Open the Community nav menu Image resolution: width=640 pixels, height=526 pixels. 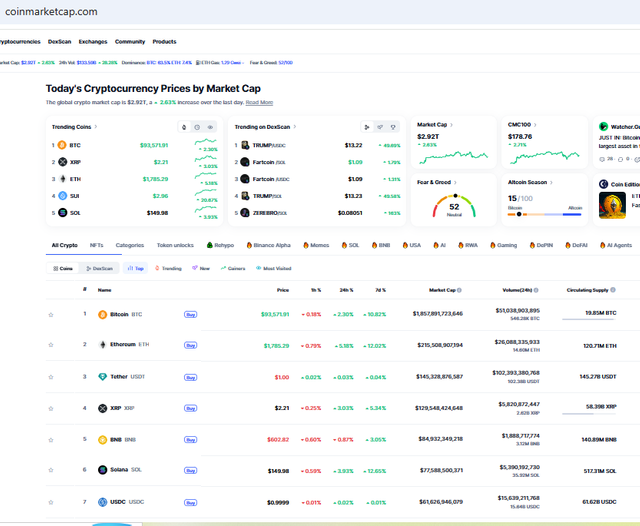pos(130,42)
